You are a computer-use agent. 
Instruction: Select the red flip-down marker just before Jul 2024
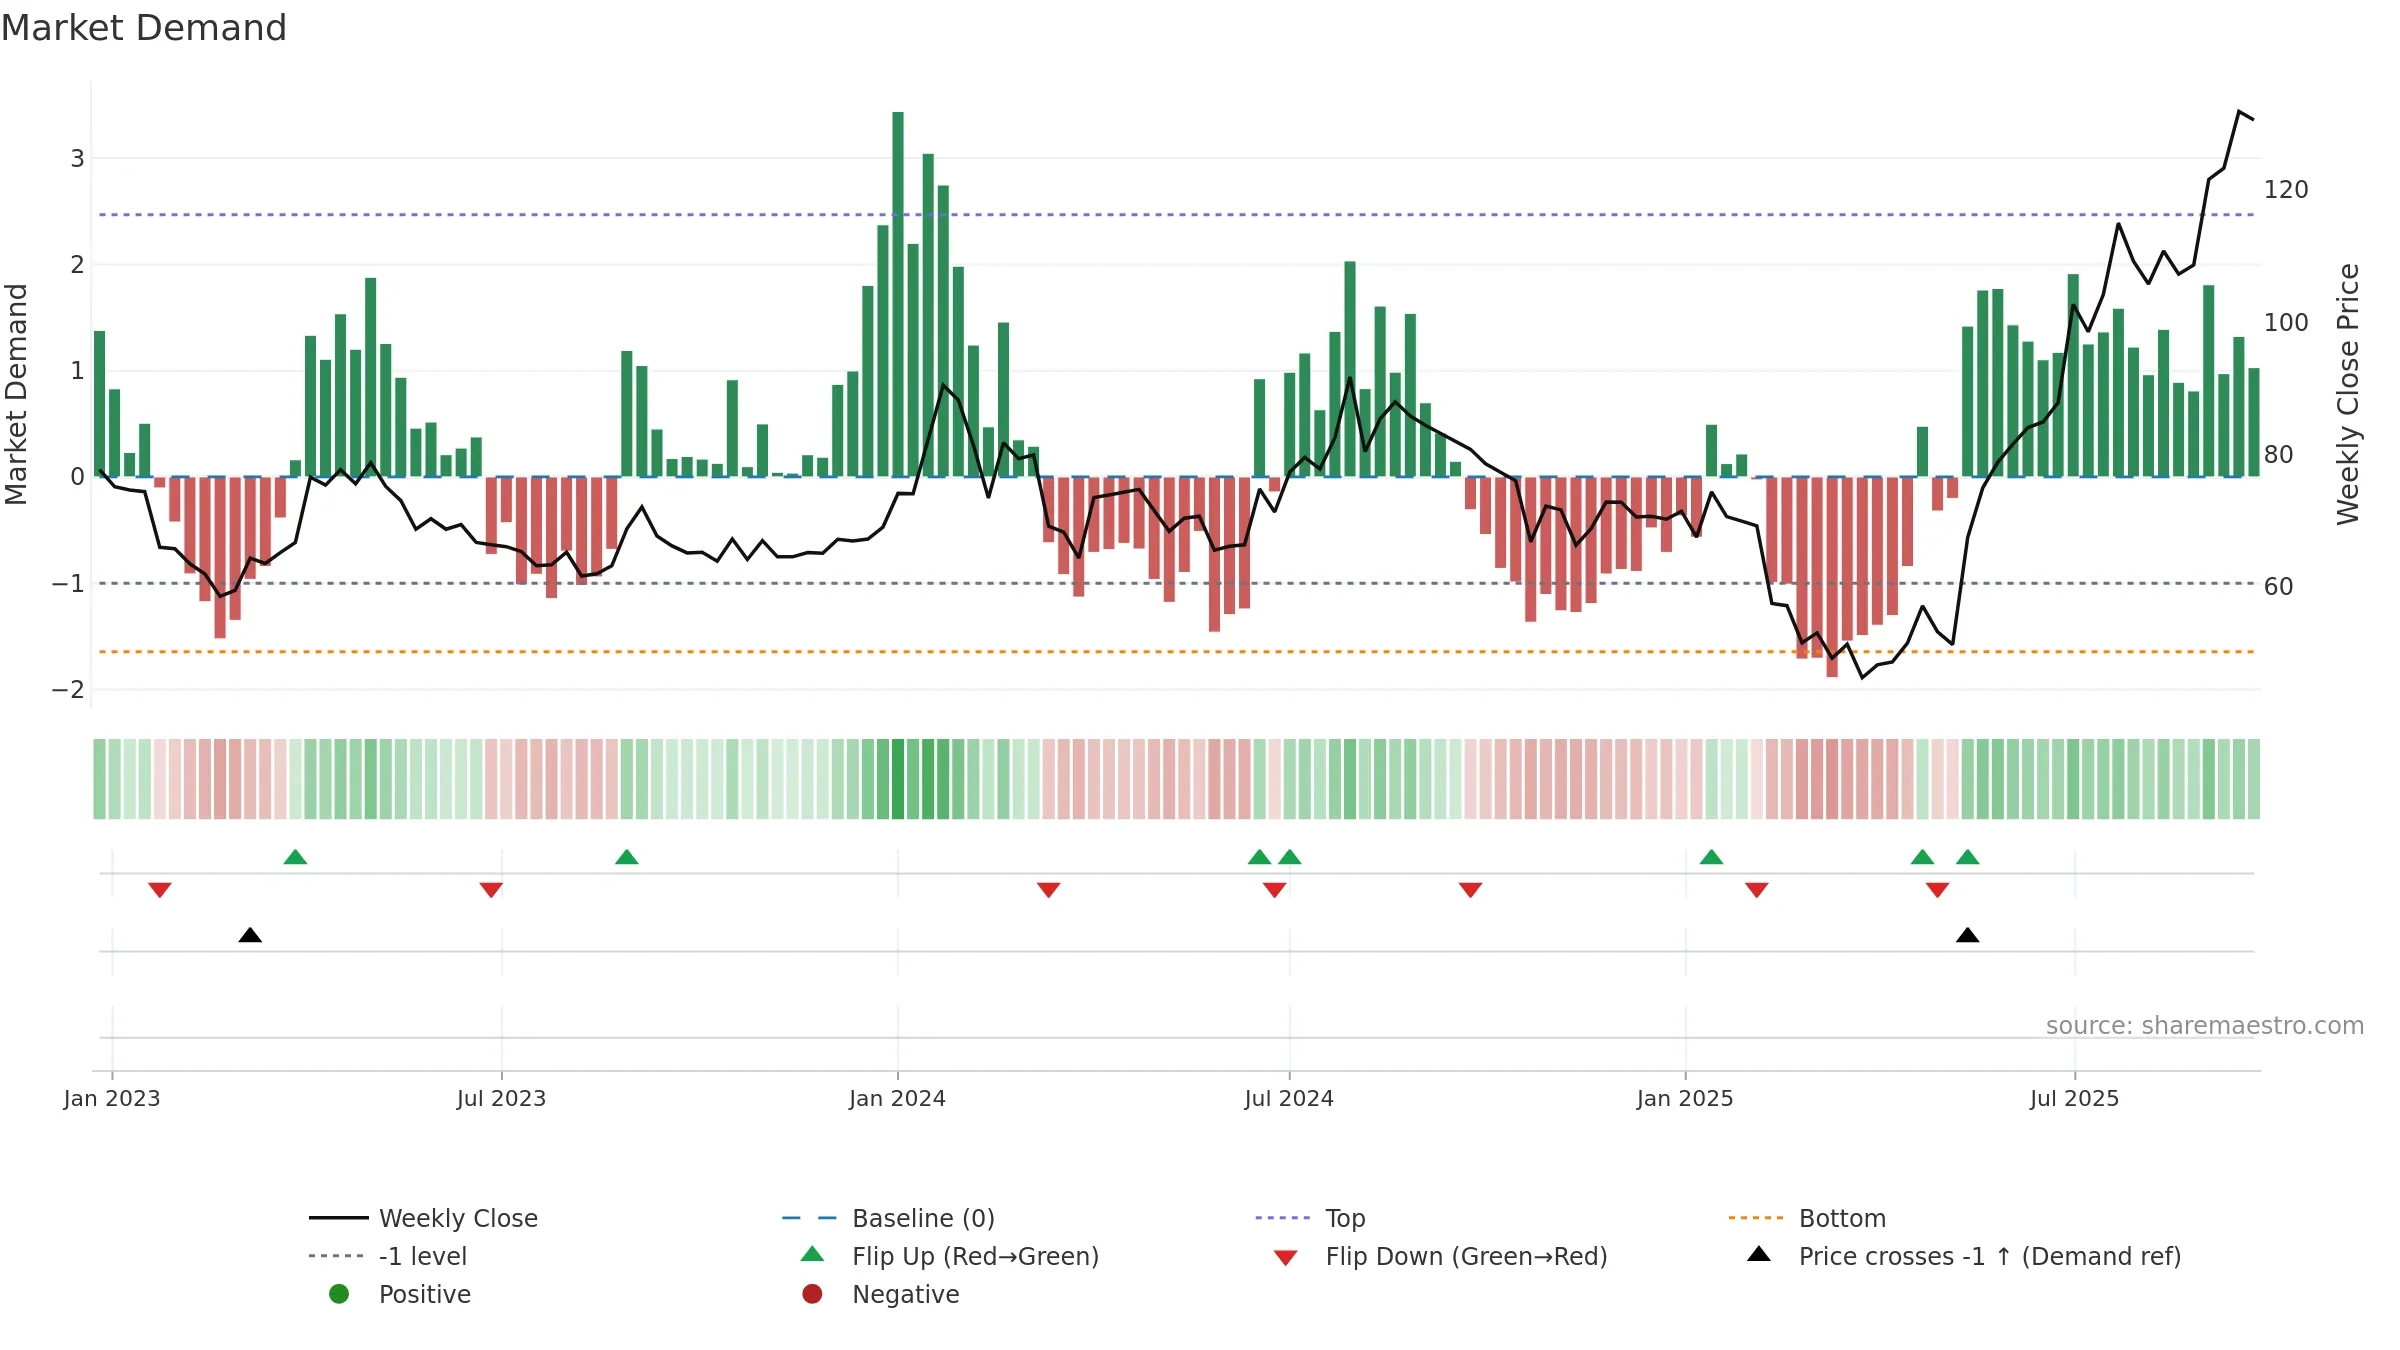(x=1274, y=890)
